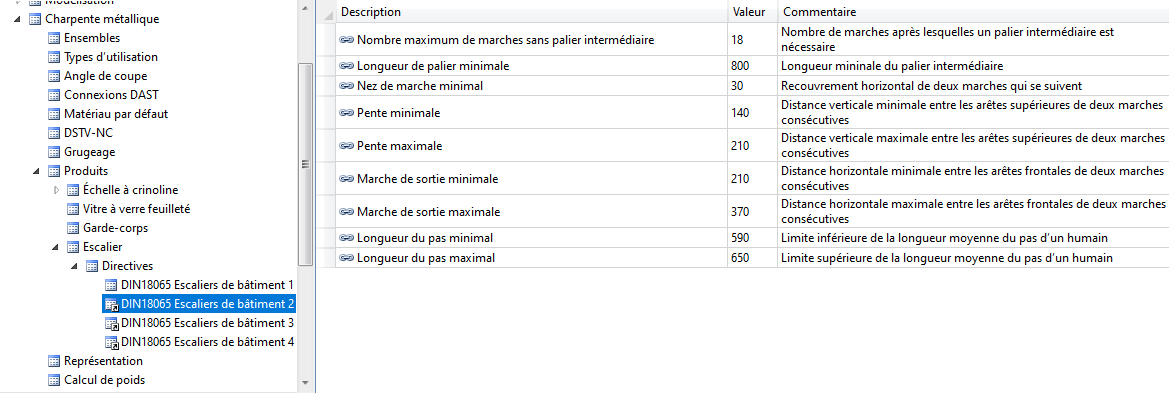This screenshot has height=393, width=1169.
Task: Expand the Échelle à crinoline node
Action: point(57,190)
